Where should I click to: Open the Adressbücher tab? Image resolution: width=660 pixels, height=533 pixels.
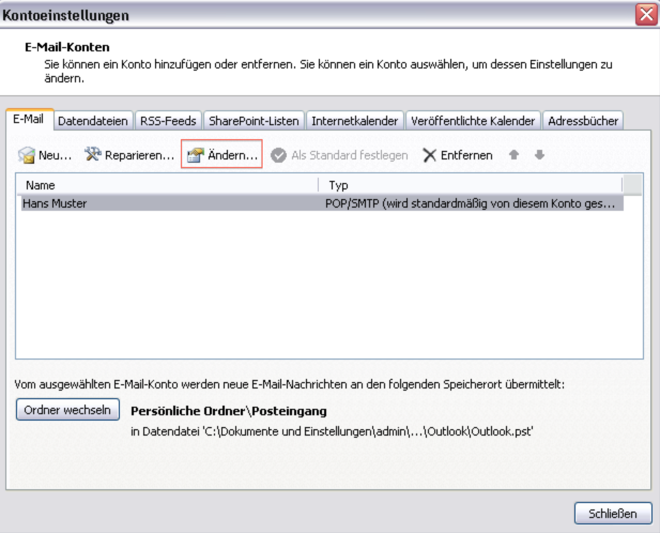tap(584, 121)
